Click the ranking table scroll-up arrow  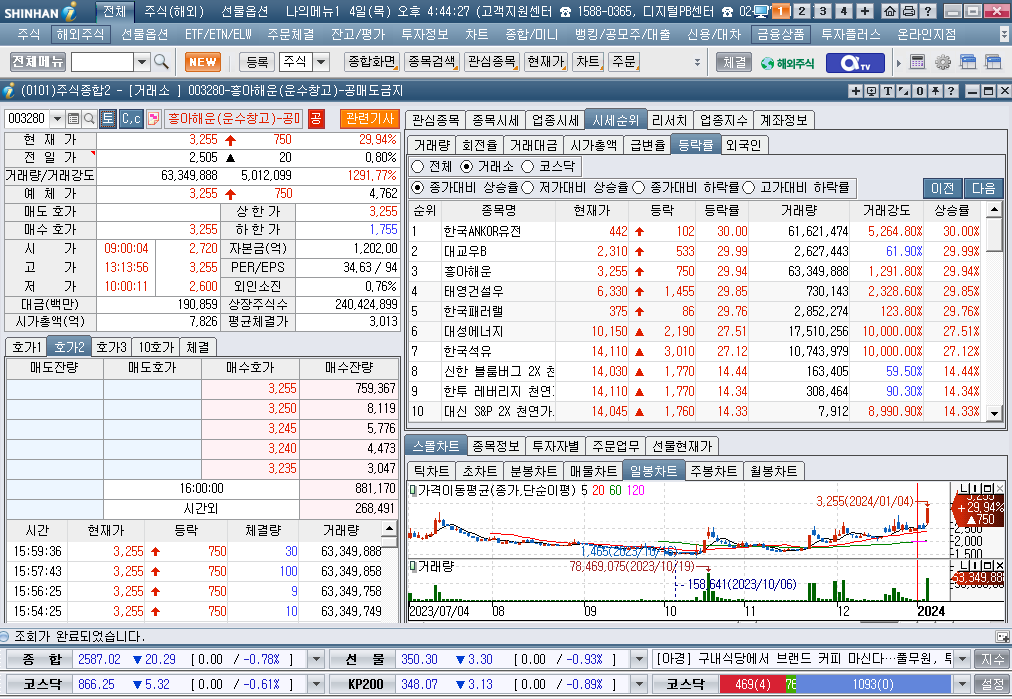click(995, 209)
